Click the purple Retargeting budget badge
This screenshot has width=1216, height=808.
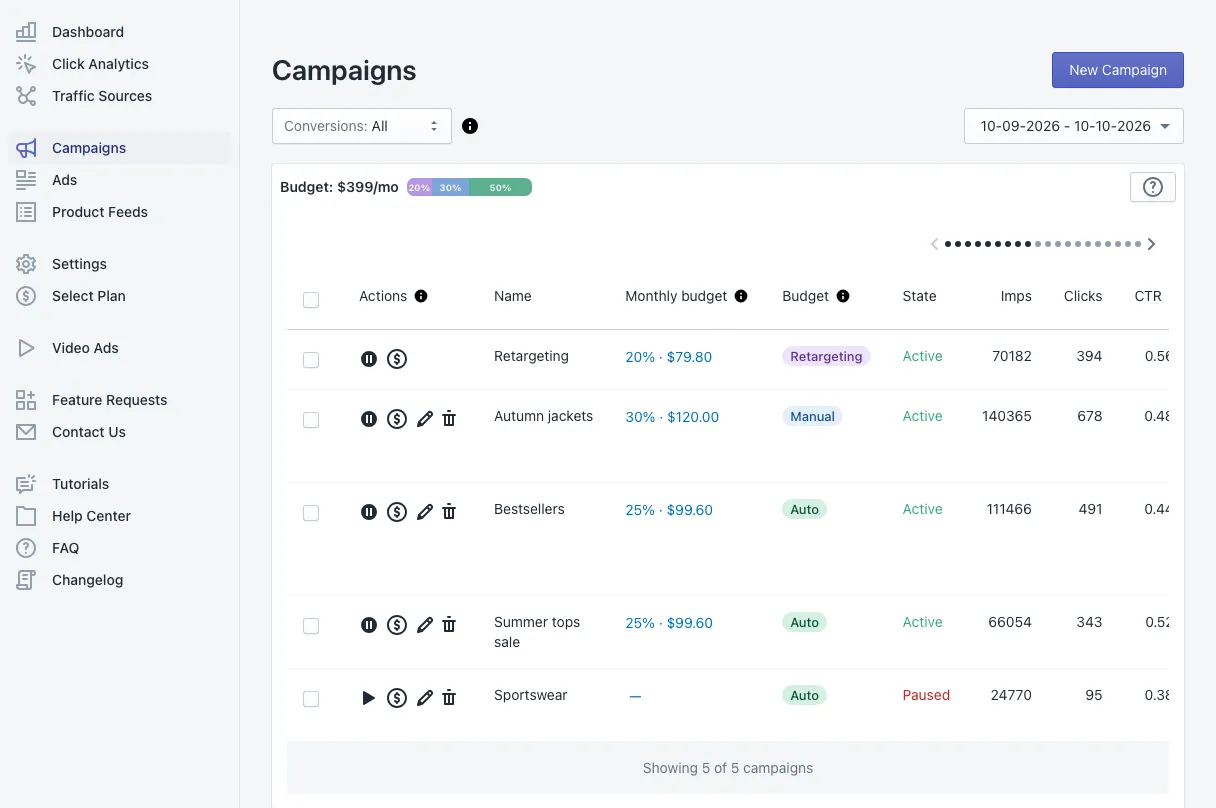826,357
